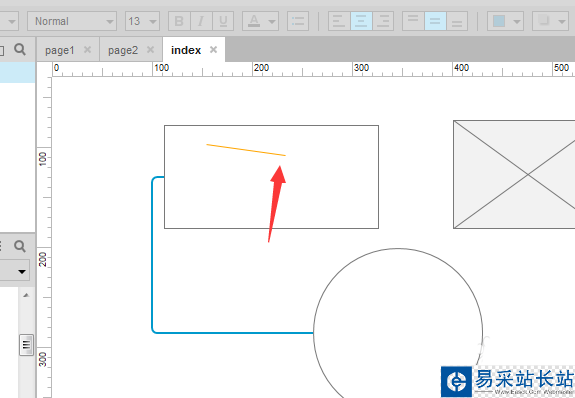Toggle underline formatting
The width and height of the screenshot is (575, 398).
pyautogui.click(x=223, y=21)
